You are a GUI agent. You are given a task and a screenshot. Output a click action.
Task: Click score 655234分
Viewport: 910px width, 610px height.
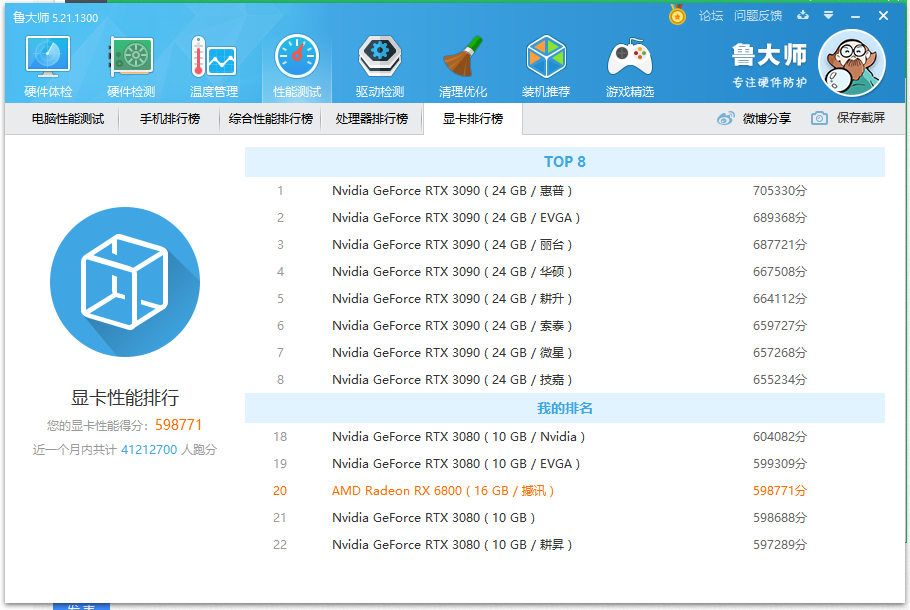pos(779,380)
